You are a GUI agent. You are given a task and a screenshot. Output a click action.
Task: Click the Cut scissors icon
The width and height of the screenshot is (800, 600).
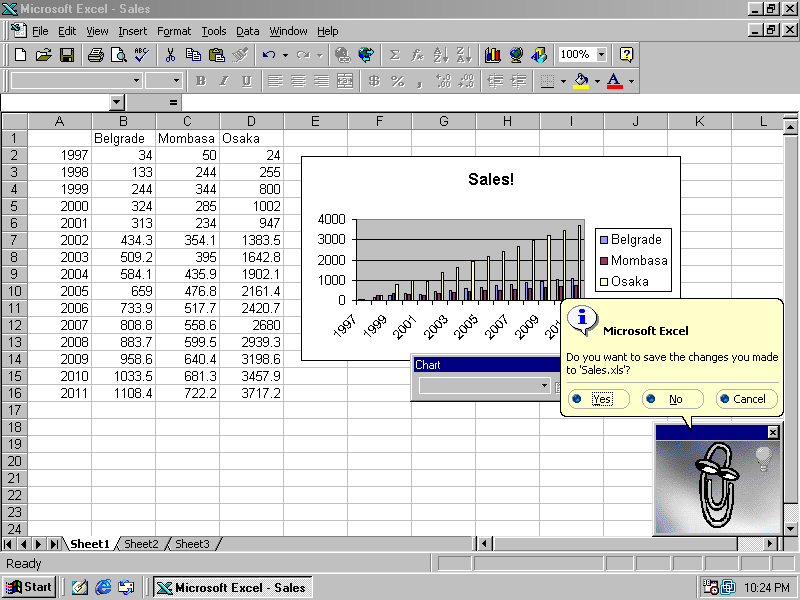coord(170,55)
